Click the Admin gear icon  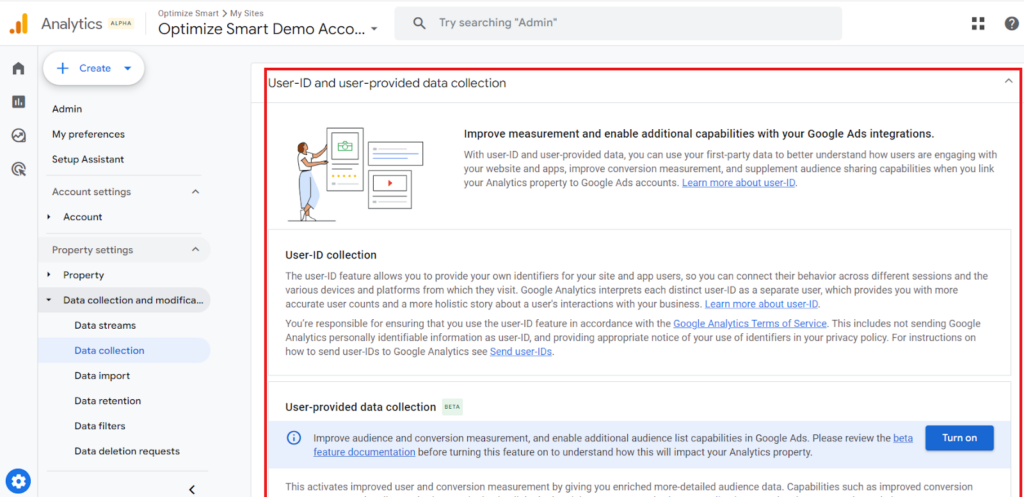[x=18, y=482]
